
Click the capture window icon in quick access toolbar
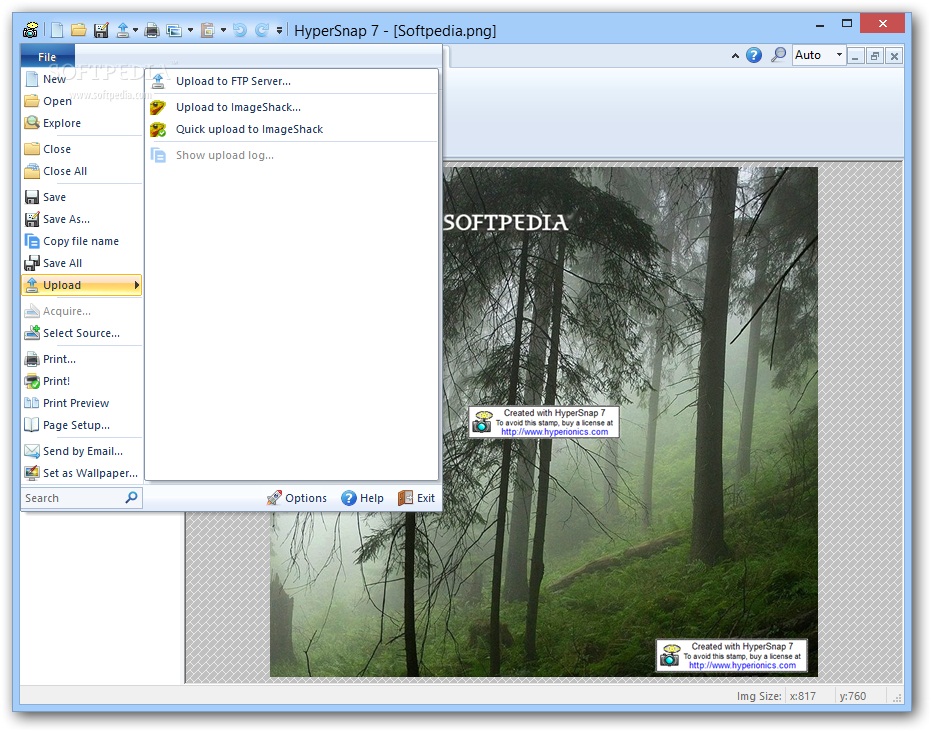tap(174, 30)
